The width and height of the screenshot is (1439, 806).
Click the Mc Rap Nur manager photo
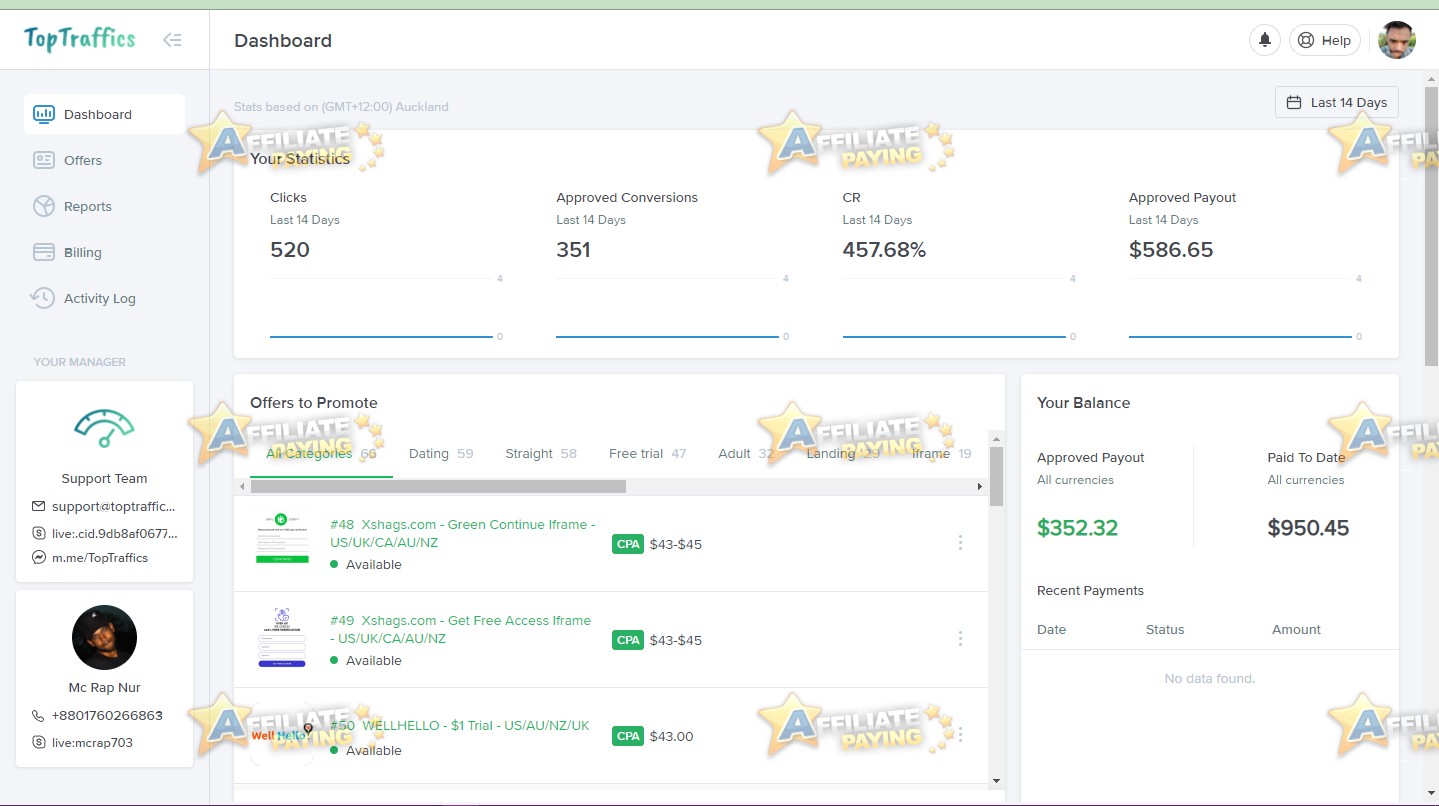click(x=104, y=637)
